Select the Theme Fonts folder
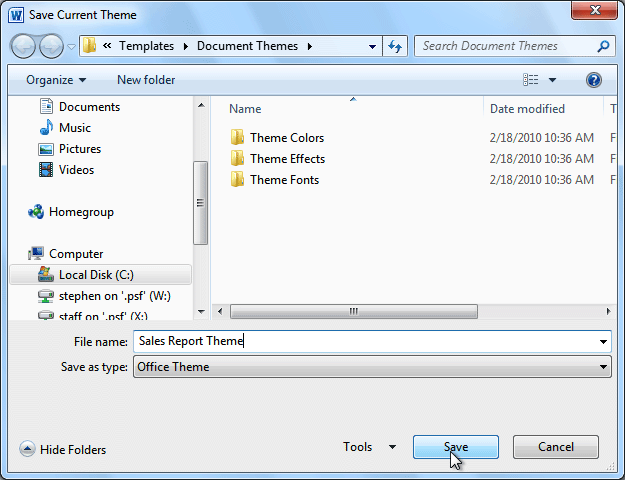This screenshot has width=625, height=480. coord(284,180)
